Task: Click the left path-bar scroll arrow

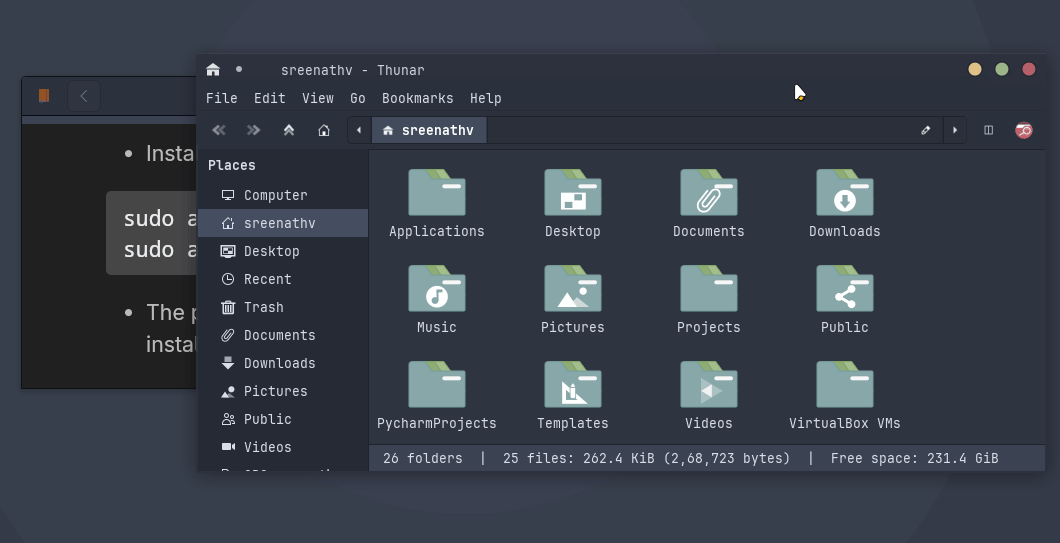Action: tap(359, 130)
